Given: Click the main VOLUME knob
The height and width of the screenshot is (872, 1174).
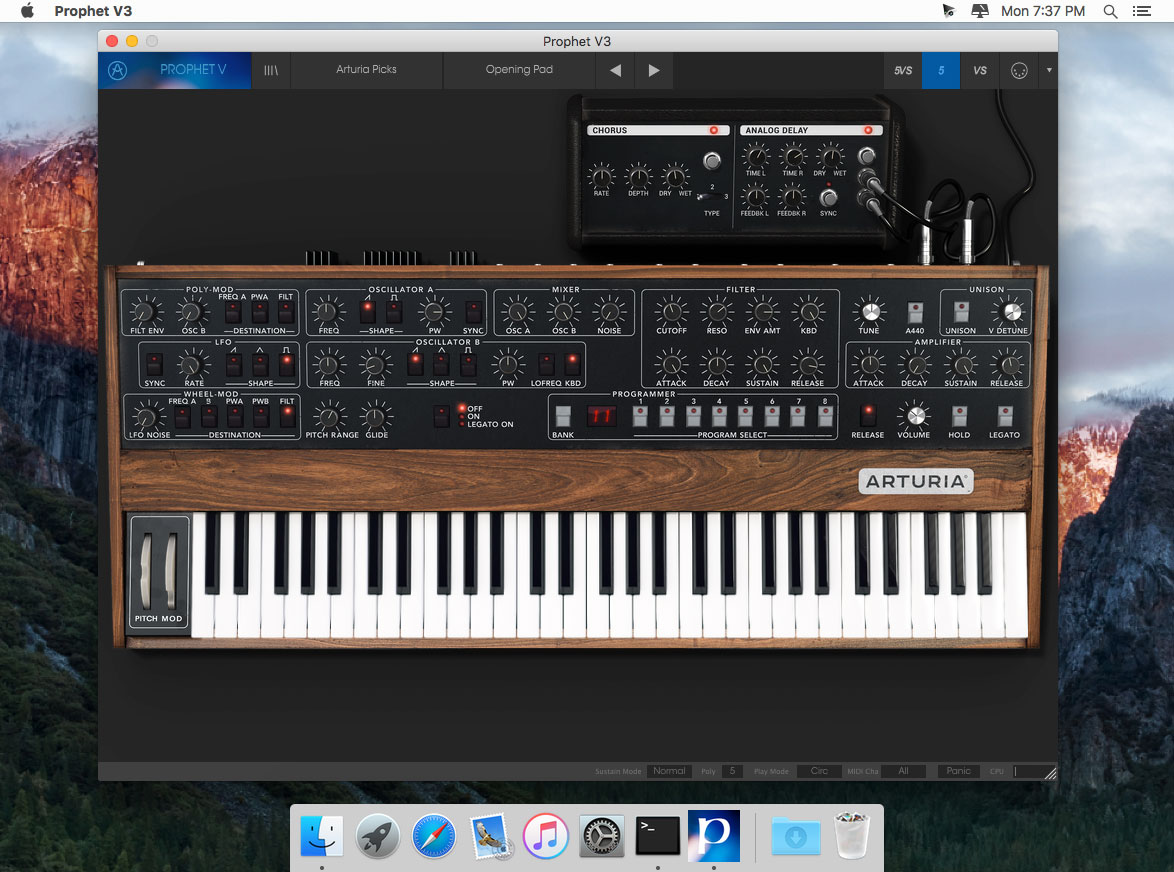Looking at the screenshot, I should (x=915, y=415).
